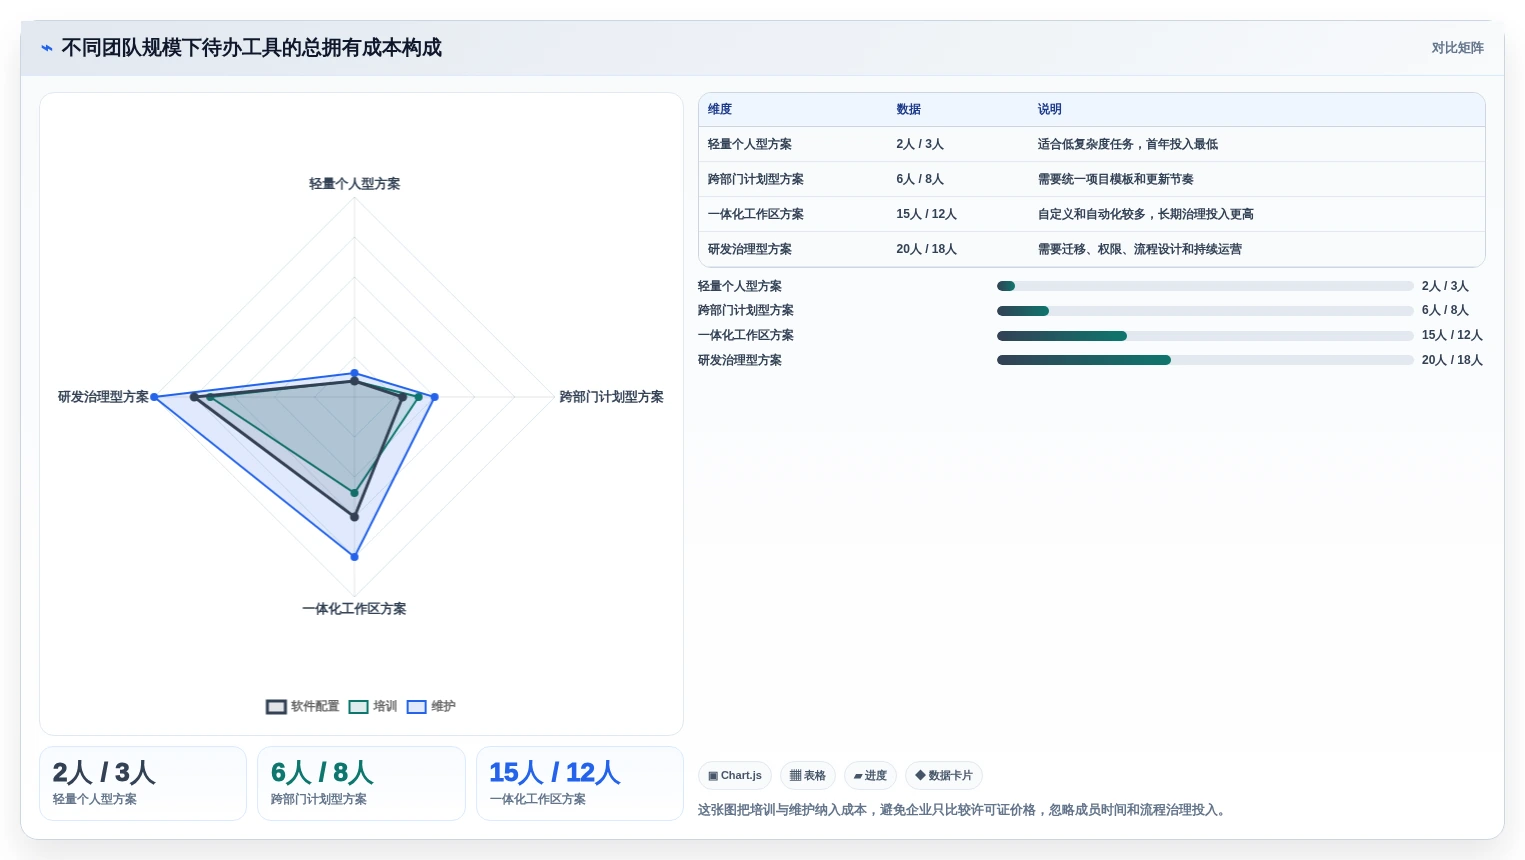The width and height of the screenshot is (1525, 860).
Task: Toggle the 培训 legend swatch
Action: click(358, 707)
